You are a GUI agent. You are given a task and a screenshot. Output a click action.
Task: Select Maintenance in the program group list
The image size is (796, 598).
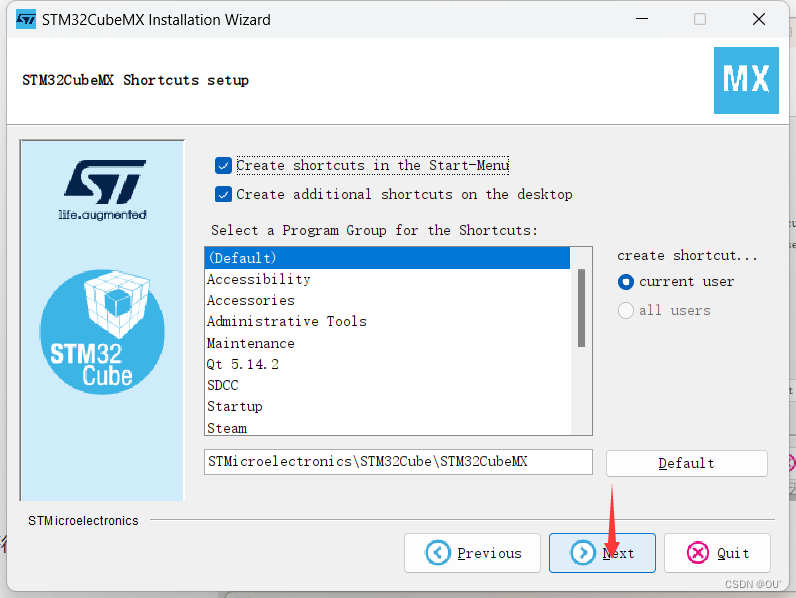click(x=387, y=343)
